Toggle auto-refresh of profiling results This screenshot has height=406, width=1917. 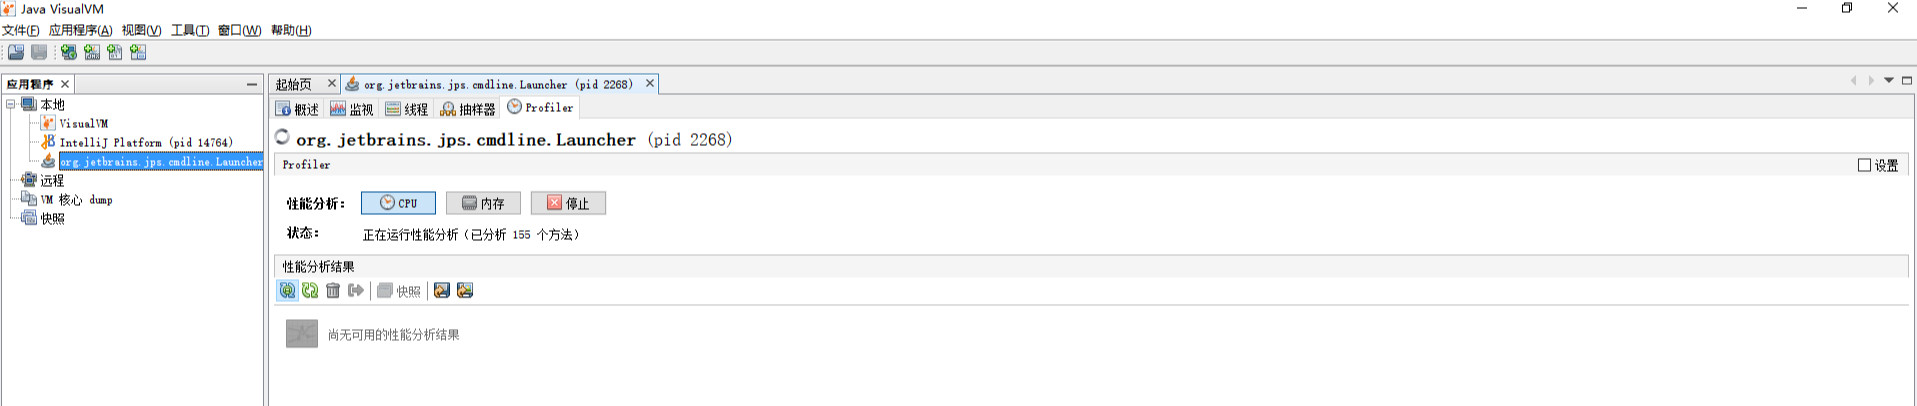pyautogui.click(x=287, y=290)
